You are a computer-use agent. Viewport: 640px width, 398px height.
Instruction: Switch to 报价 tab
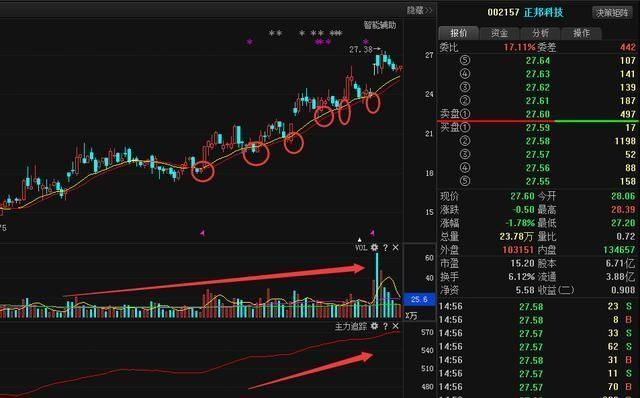(x=458, y=33)
